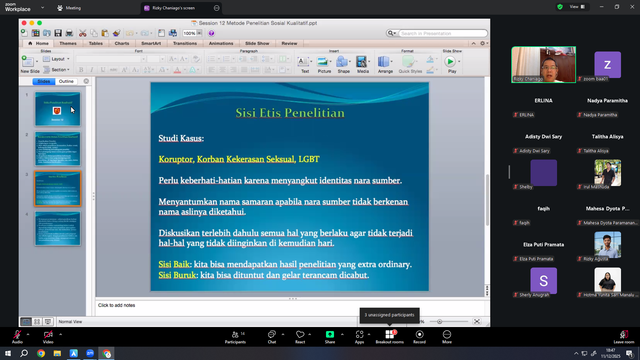
Task: Open Zoom Apps
Action: pos(359,337)
